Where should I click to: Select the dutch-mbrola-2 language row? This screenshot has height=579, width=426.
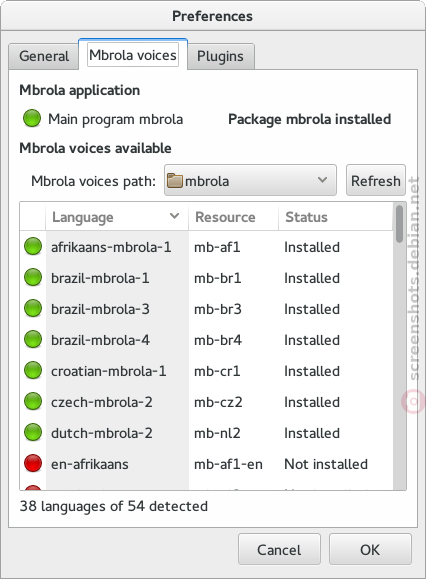pyautogui.click(x=206, y=433)
